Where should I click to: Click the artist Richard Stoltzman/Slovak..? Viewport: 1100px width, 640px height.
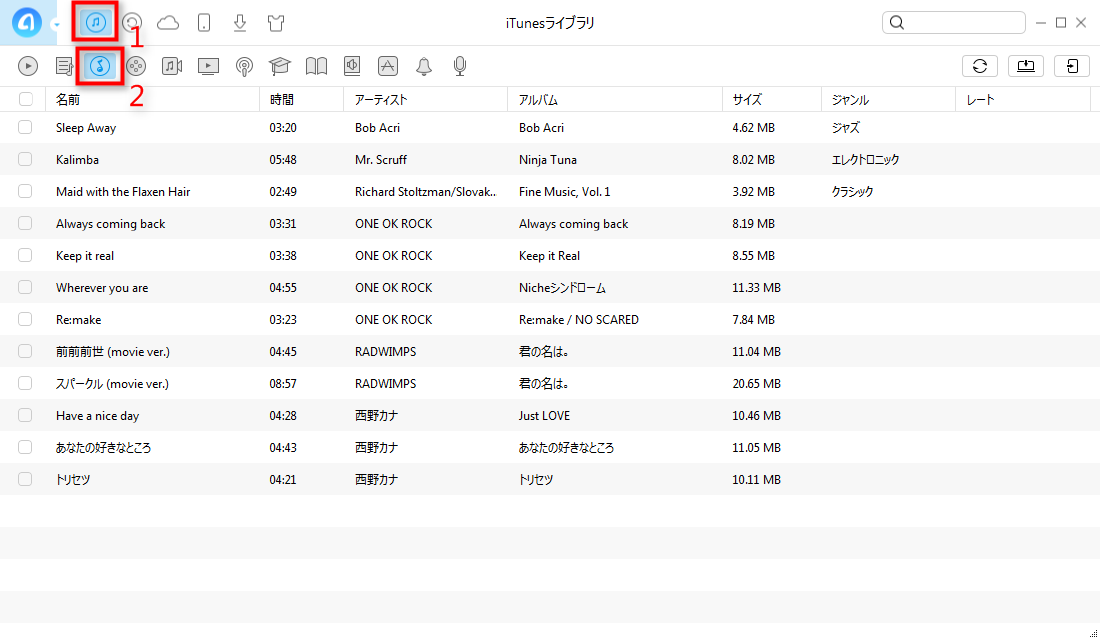click(425, 192)
